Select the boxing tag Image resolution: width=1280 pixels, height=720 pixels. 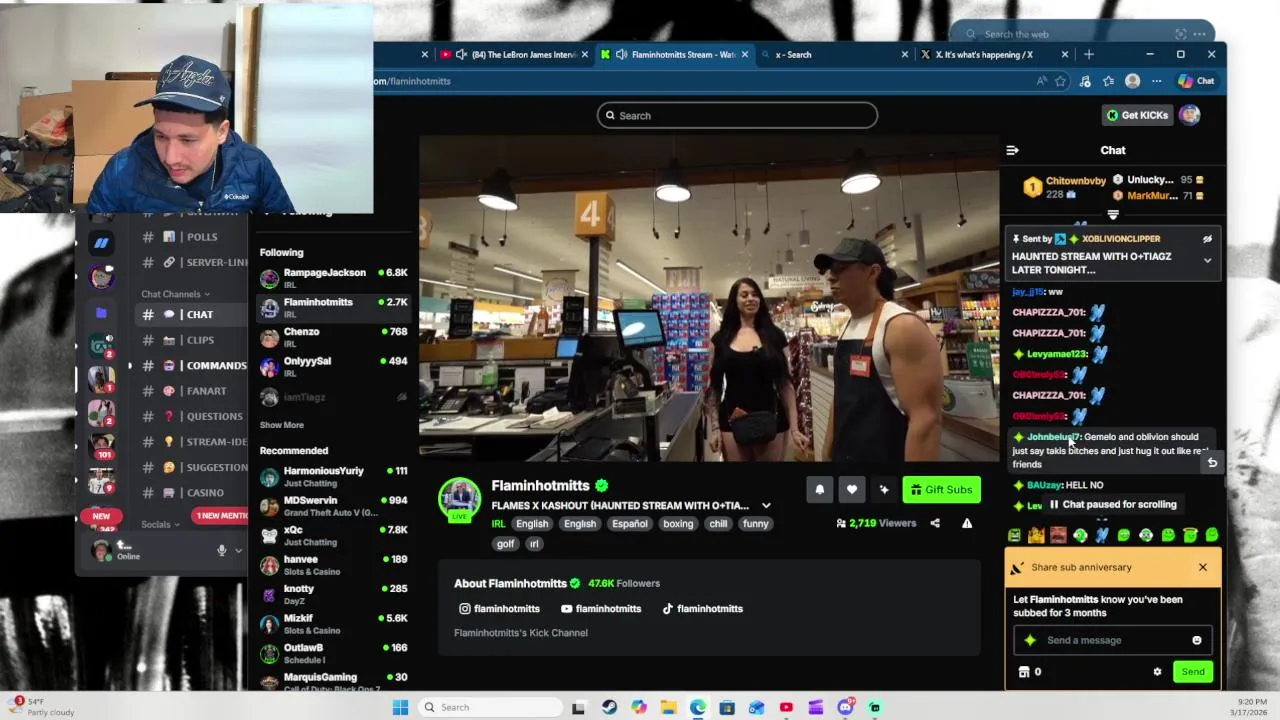point(678,524)
